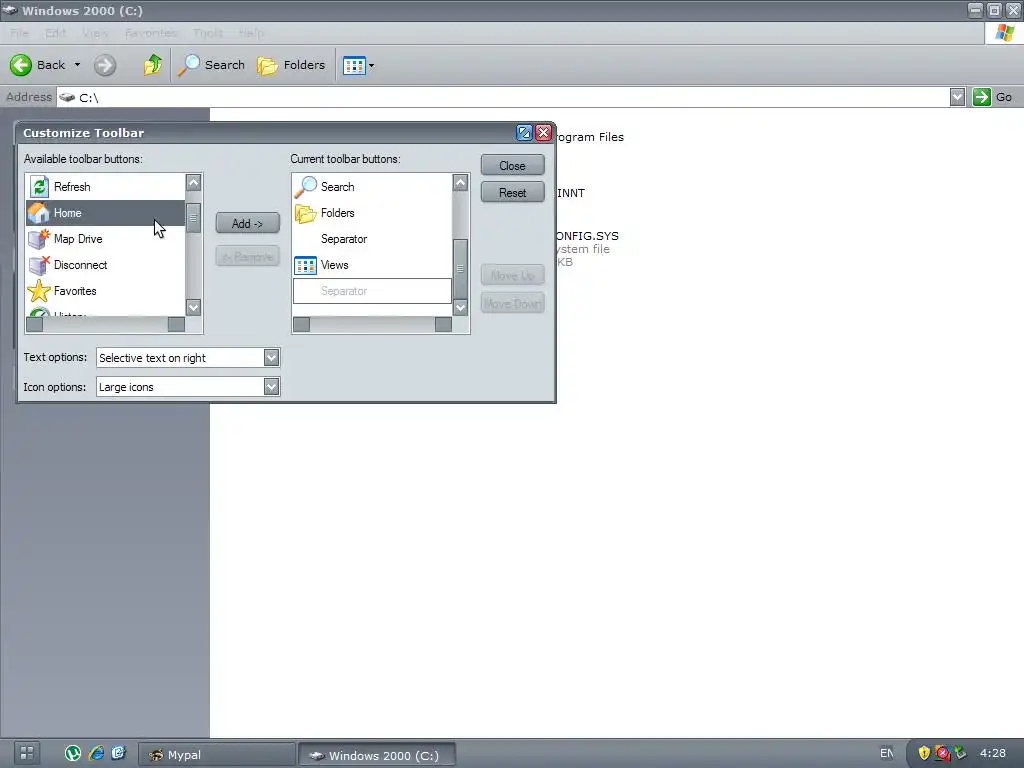
Task: Go up one folder level
Action: pos(153,65)
